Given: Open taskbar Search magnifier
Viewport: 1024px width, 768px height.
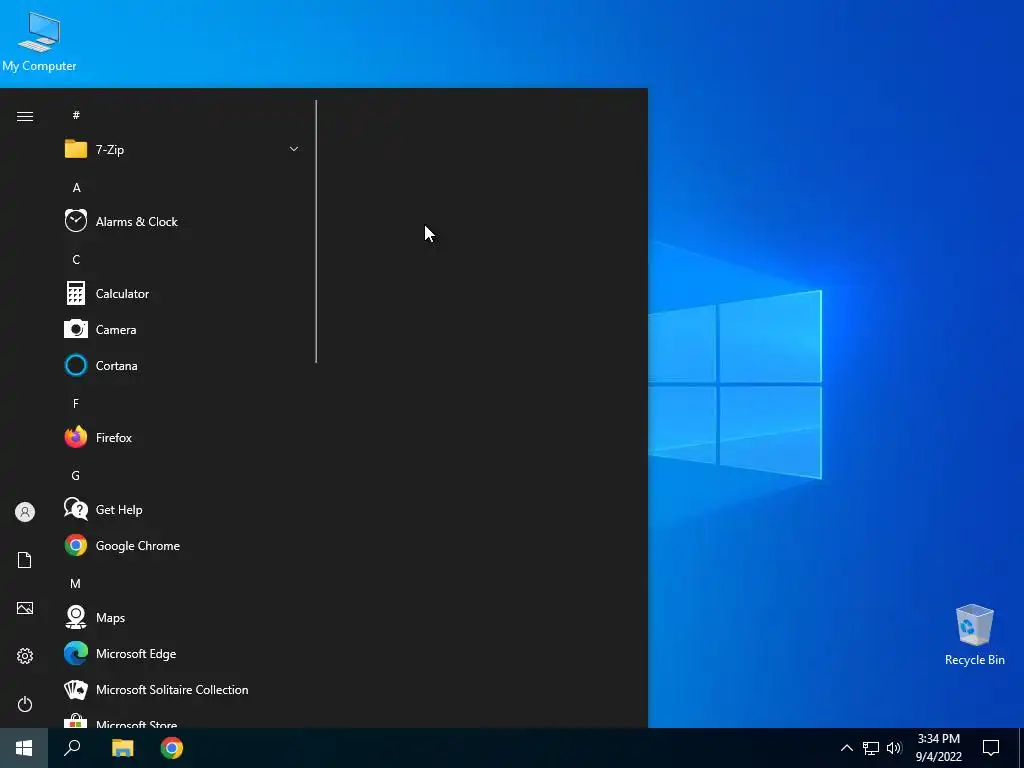Looking at the screenshot, I should tap(72, 748).
